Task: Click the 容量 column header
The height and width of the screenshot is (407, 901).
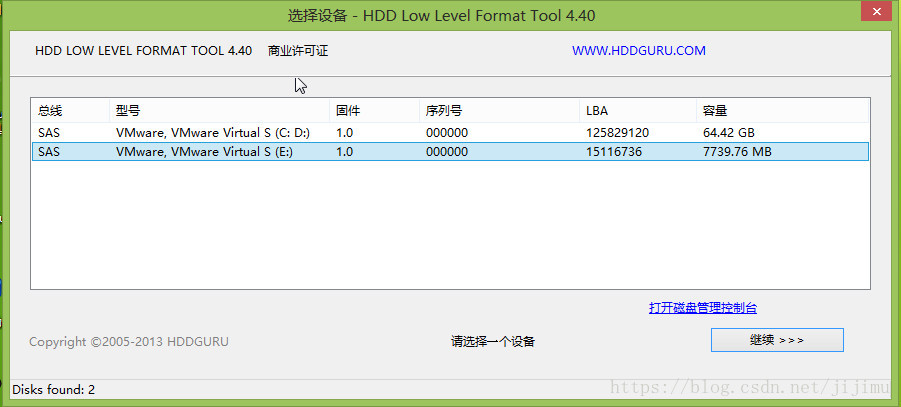Action: coord(782,110)
